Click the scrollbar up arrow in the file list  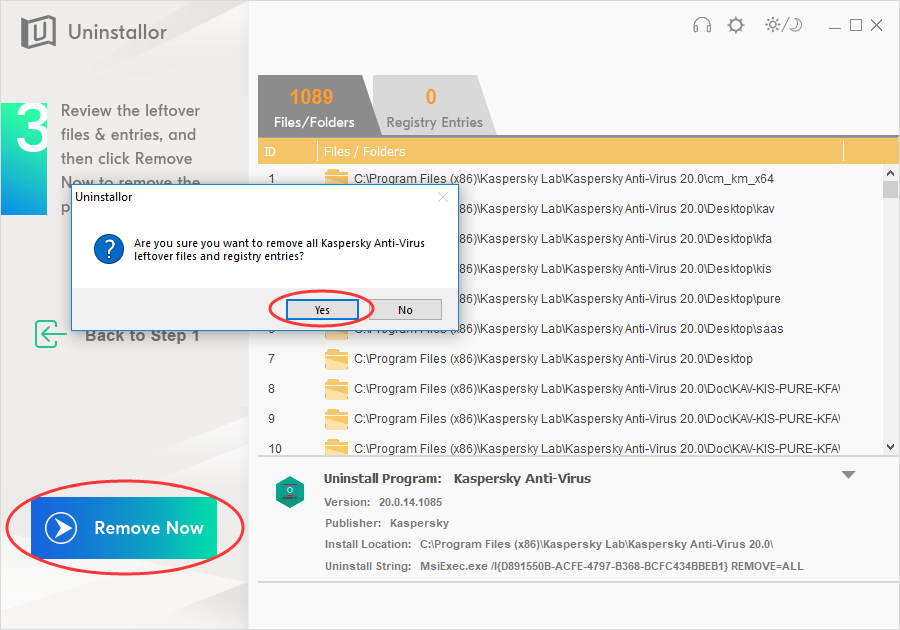tap(890, 173)
